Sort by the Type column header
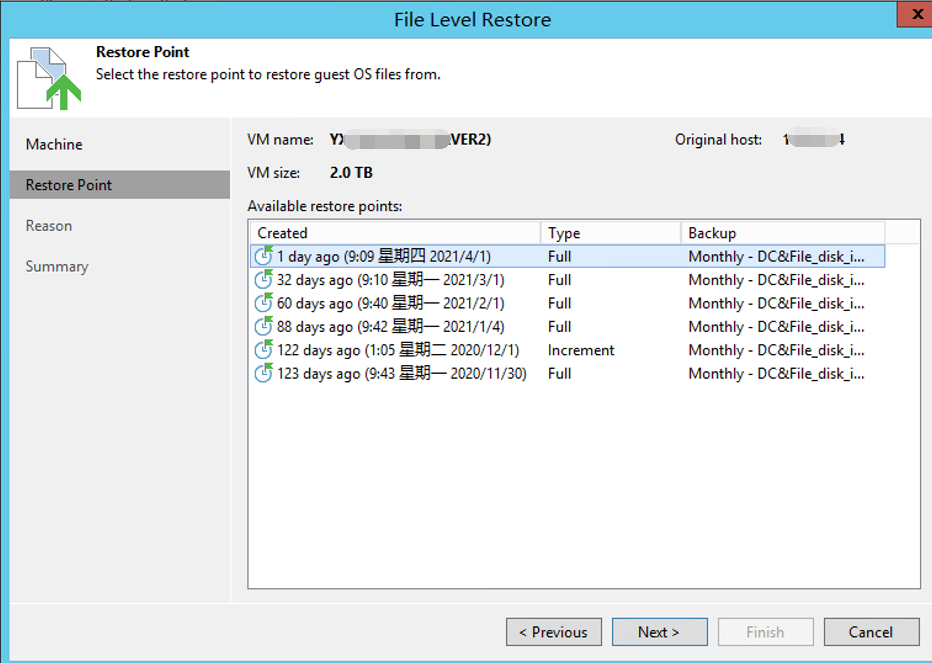Image resolution: width=932 pixels, height=663 pixels. coord(610,233)
